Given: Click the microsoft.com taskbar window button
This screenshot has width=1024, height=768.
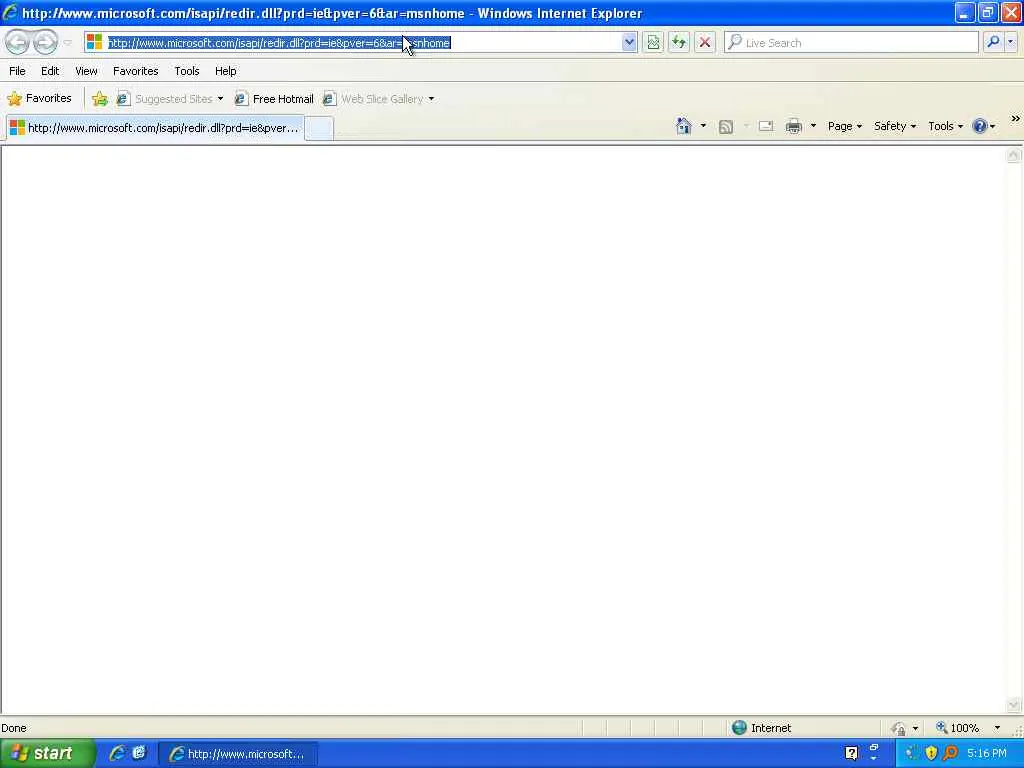Looking at the screenshot, I should pyautogui.click(x=238, y=754).
